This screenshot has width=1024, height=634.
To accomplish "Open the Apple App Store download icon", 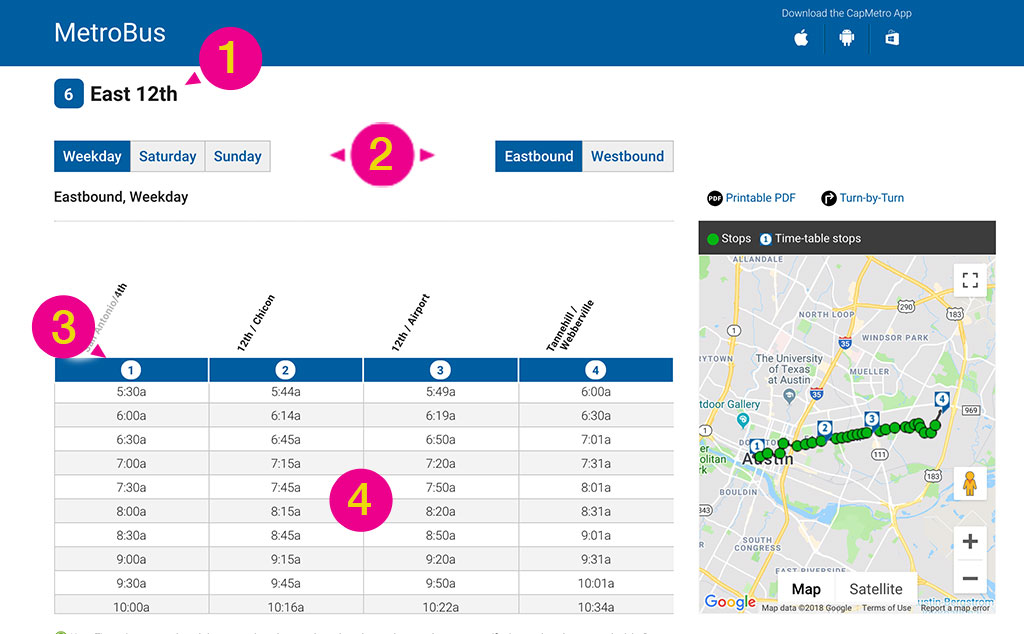I will point(801,39).
